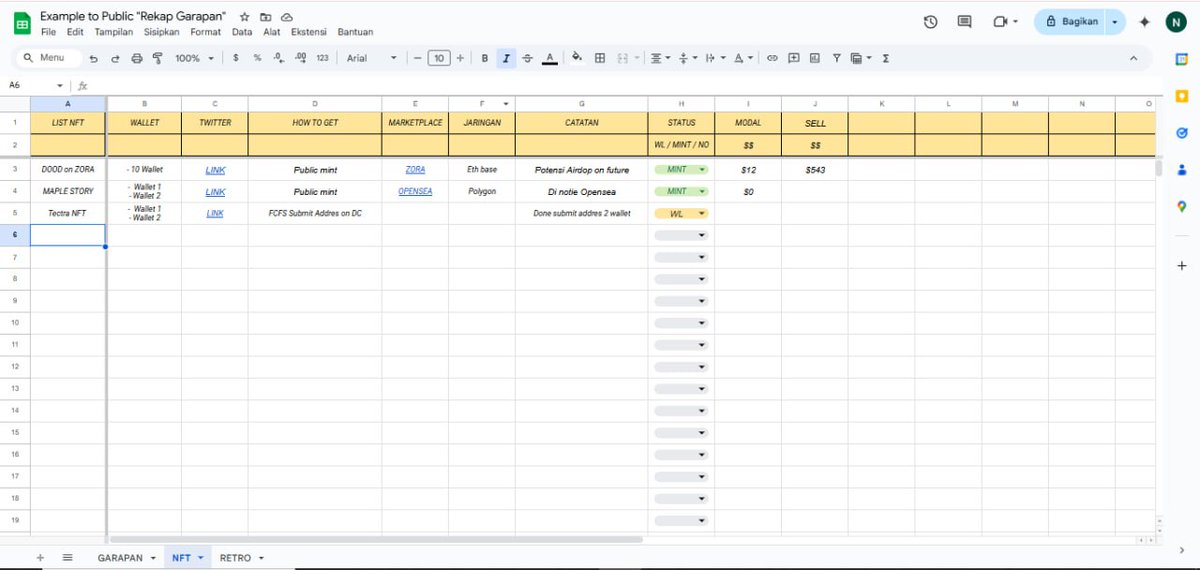Move document using folder icon
This screenshot has width=1200, height=570.
click(265, 18)
